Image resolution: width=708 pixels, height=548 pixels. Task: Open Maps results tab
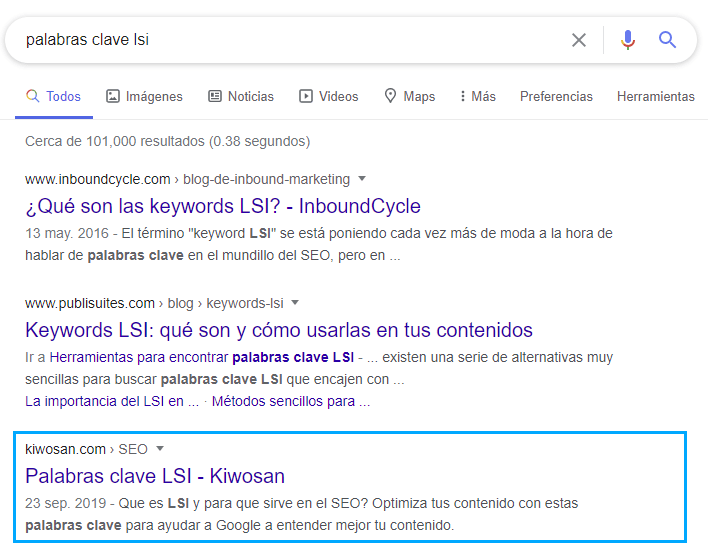pyautogui.click(x=410, y=96)
